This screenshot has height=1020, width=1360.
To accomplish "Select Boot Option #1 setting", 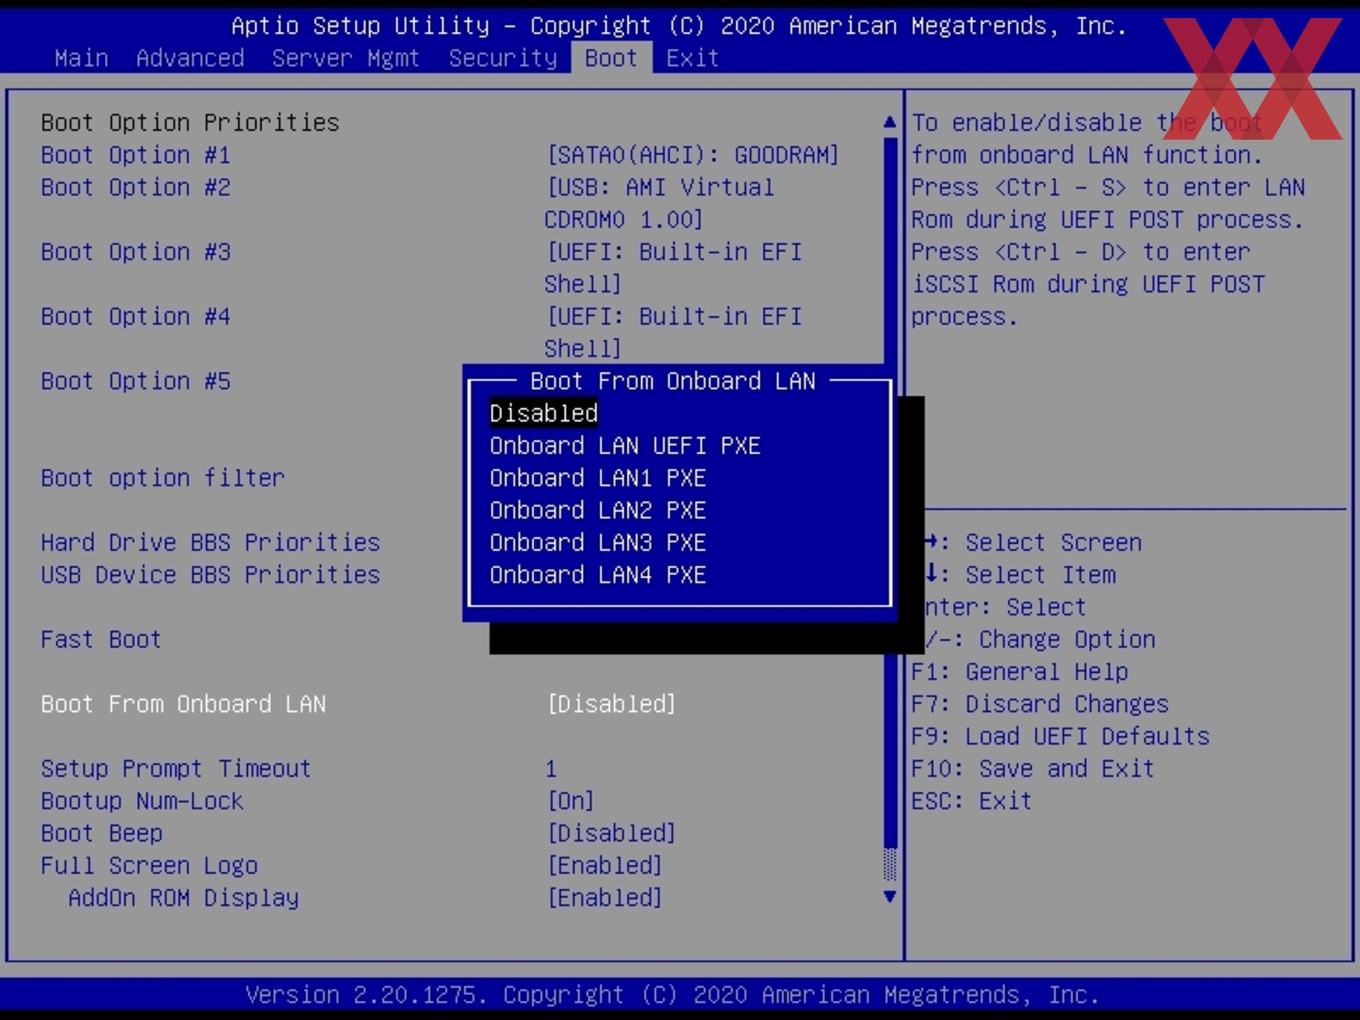I will point(136,155).
